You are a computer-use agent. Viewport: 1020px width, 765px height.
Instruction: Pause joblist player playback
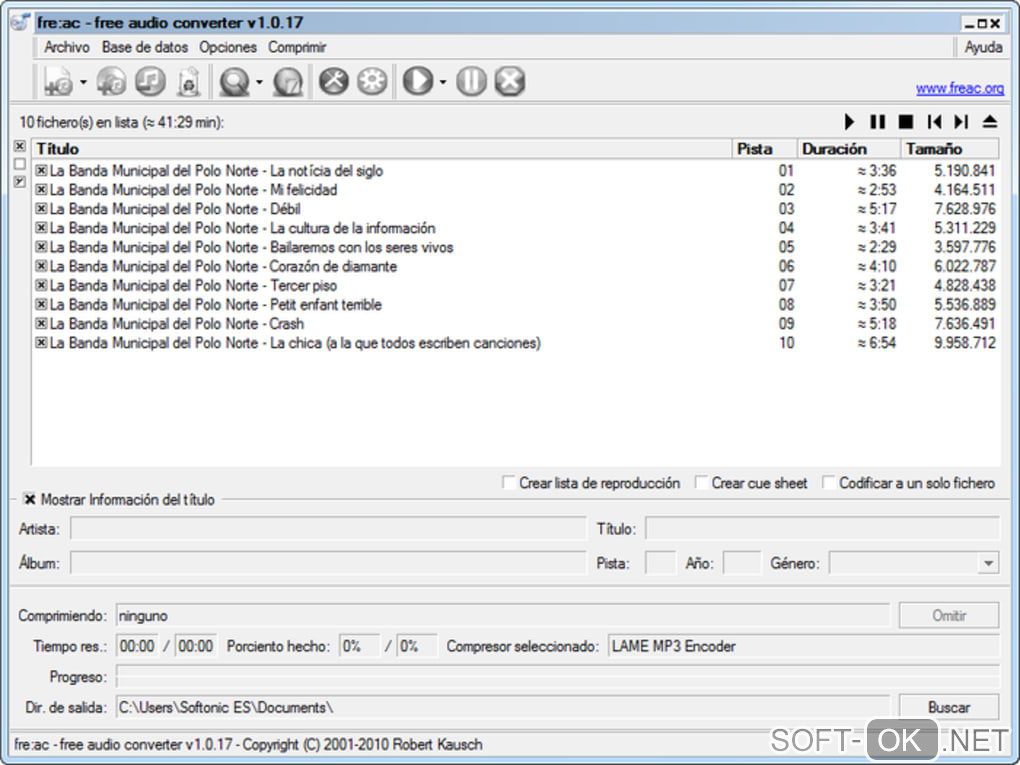coord(878,122)
